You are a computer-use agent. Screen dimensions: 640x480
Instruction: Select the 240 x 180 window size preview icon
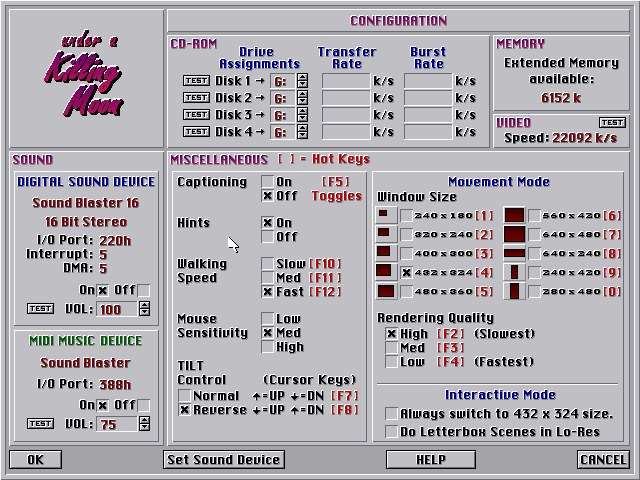pos(386,215)
